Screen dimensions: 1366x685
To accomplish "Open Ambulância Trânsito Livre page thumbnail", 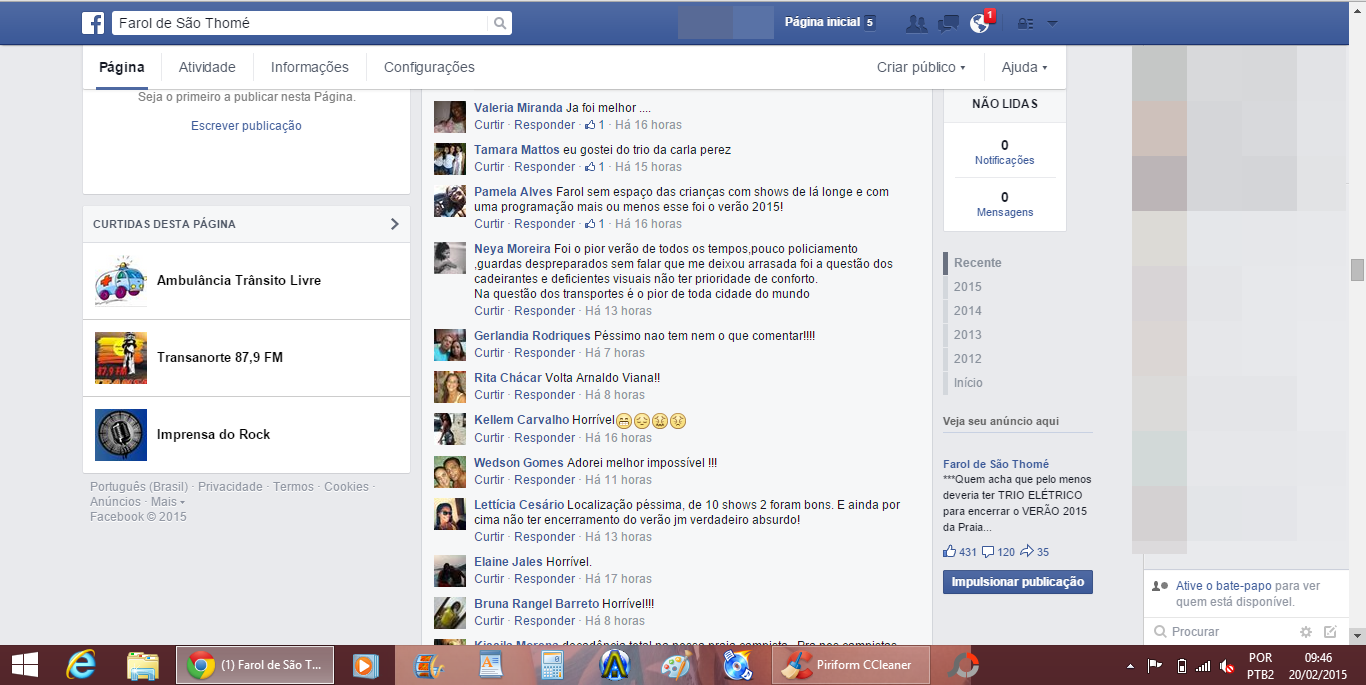I will click(x=121, y=281).
